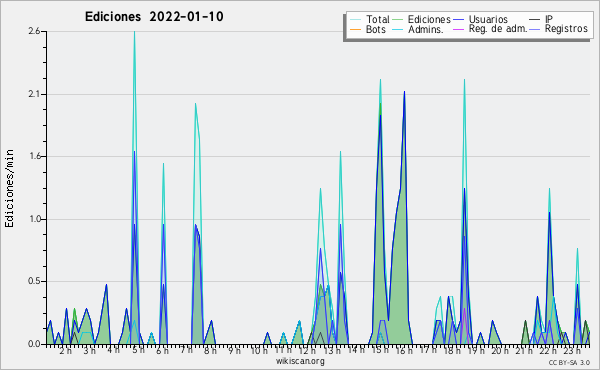Image resolution: width=600 pixels, height=370 pixels.
Task: Click the '16 h' x-axis label
Action: pyautogui.click(x=404, y=350)
